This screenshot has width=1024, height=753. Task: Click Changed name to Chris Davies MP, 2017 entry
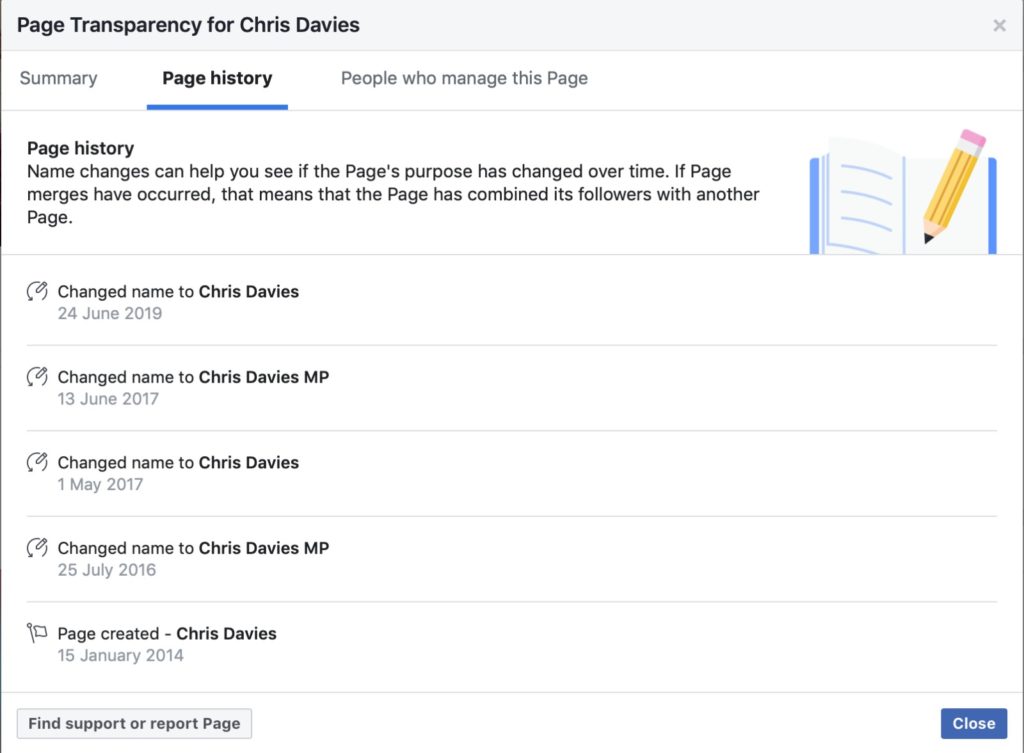click(x=193, y=377)
